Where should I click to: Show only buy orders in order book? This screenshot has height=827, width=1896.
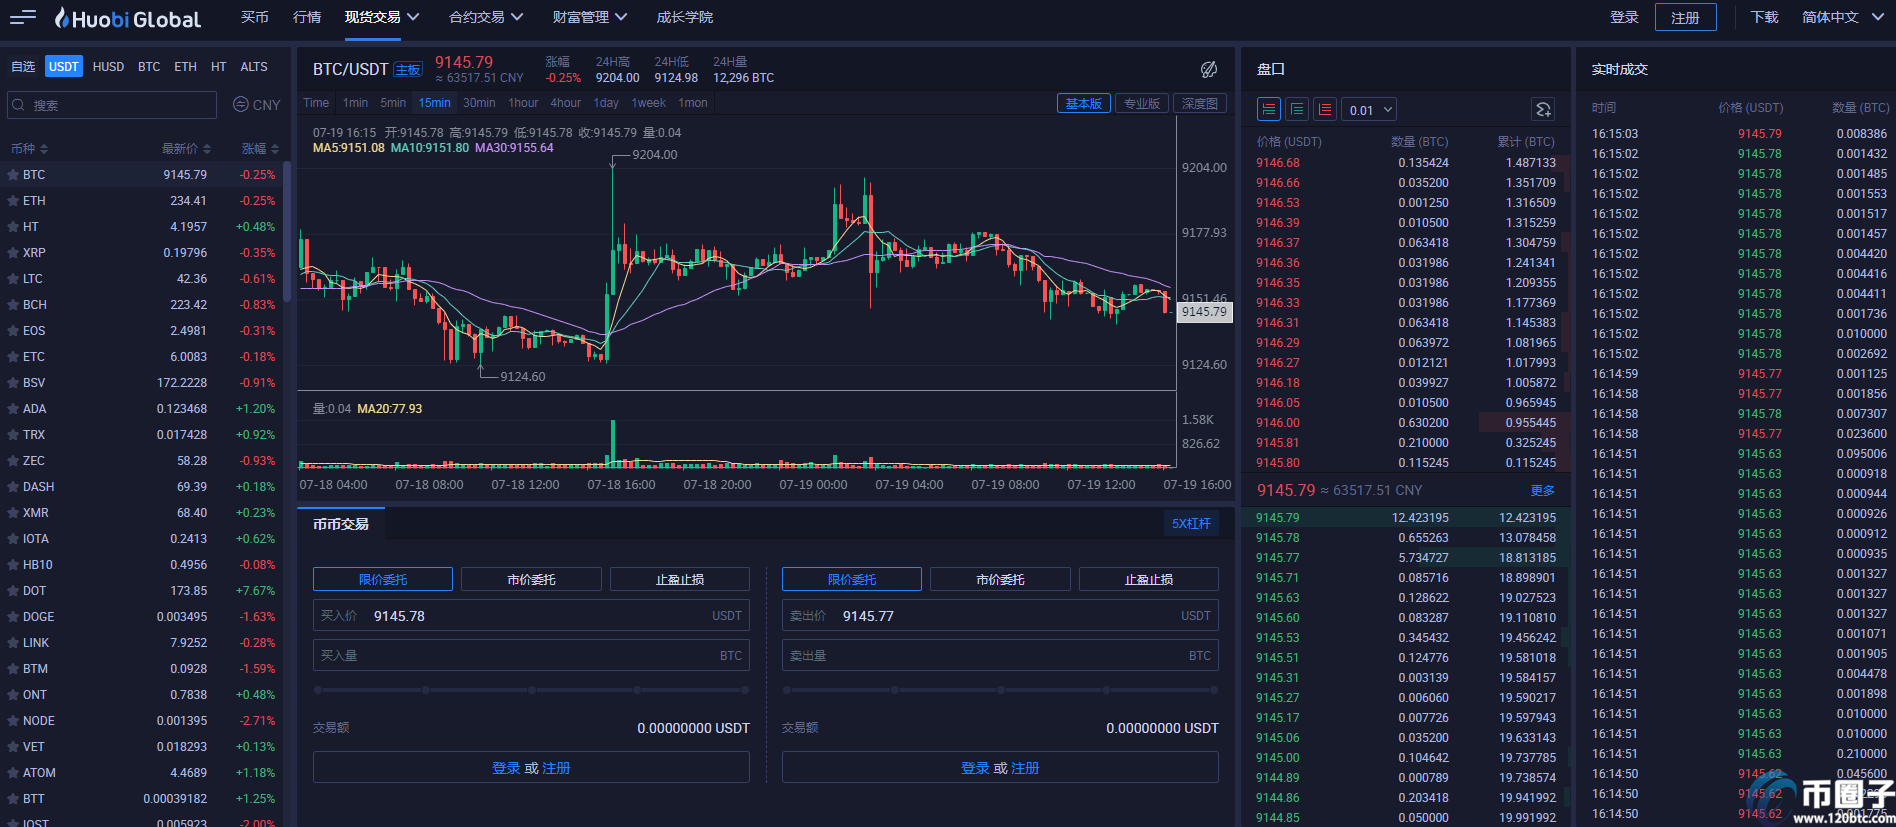(1297, 109)
